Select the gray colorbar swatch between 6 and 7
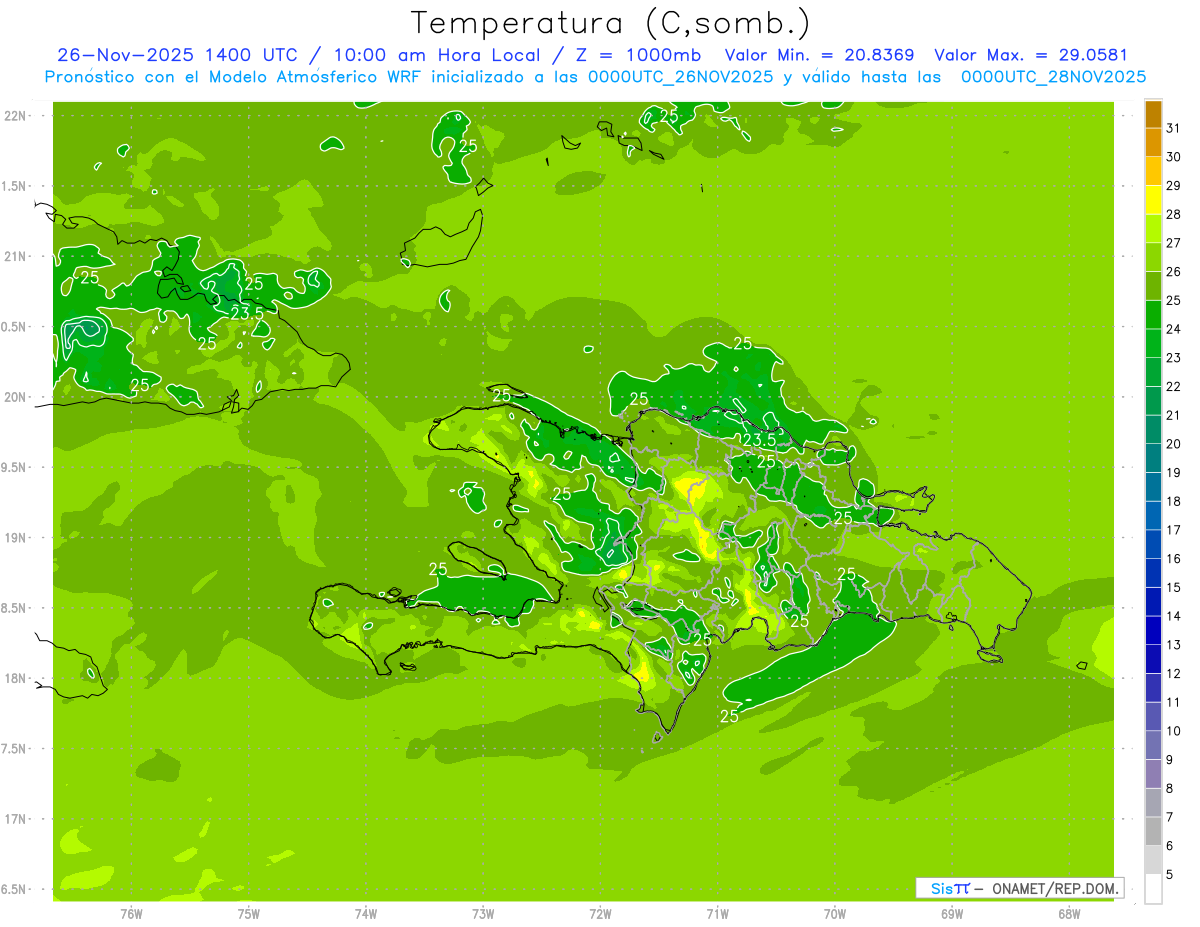1200x927 pixels. click(1153, 832)
